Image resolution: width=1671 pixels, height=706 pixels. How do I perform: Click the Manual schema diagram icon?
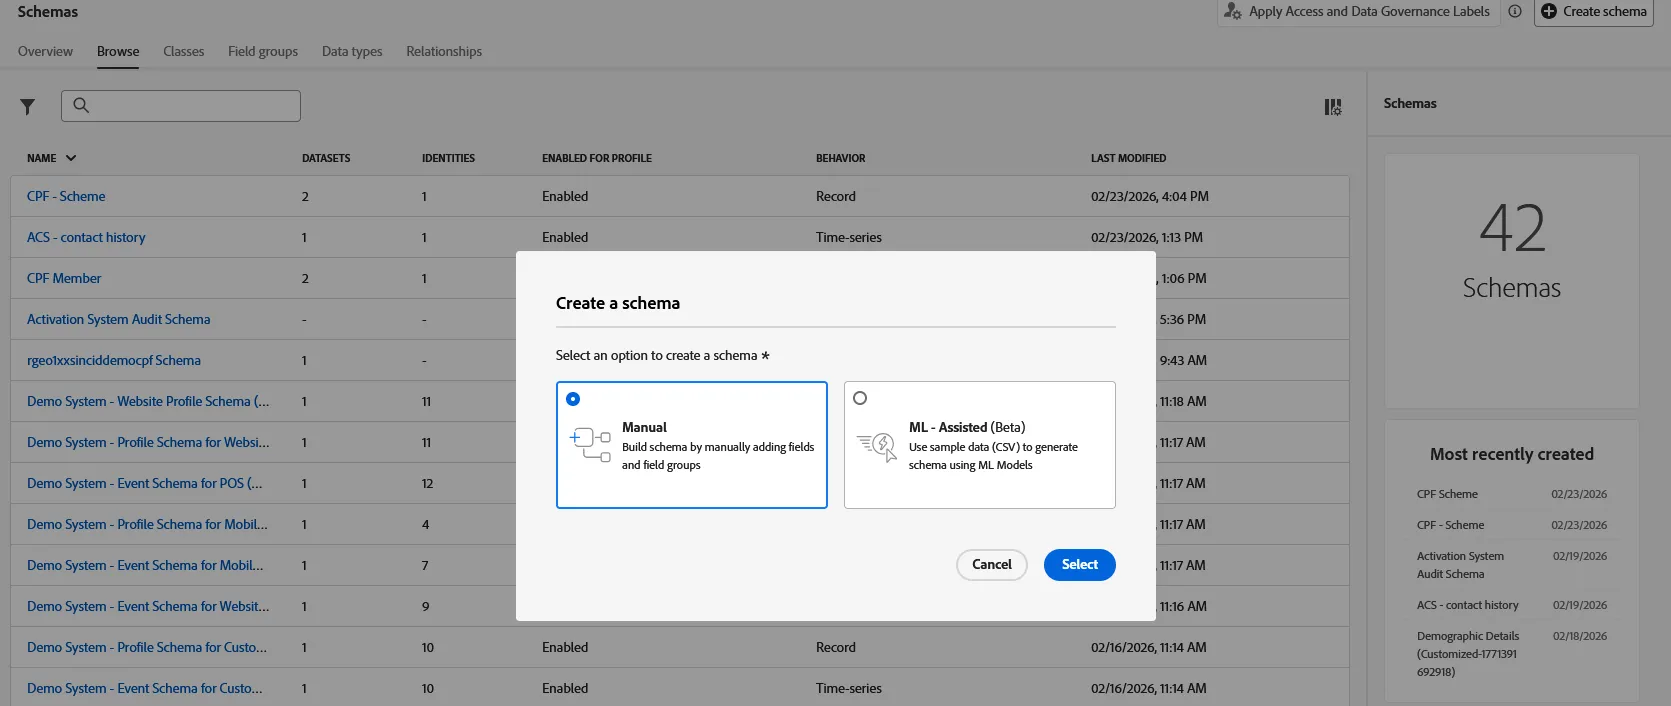tap(590, 445)
